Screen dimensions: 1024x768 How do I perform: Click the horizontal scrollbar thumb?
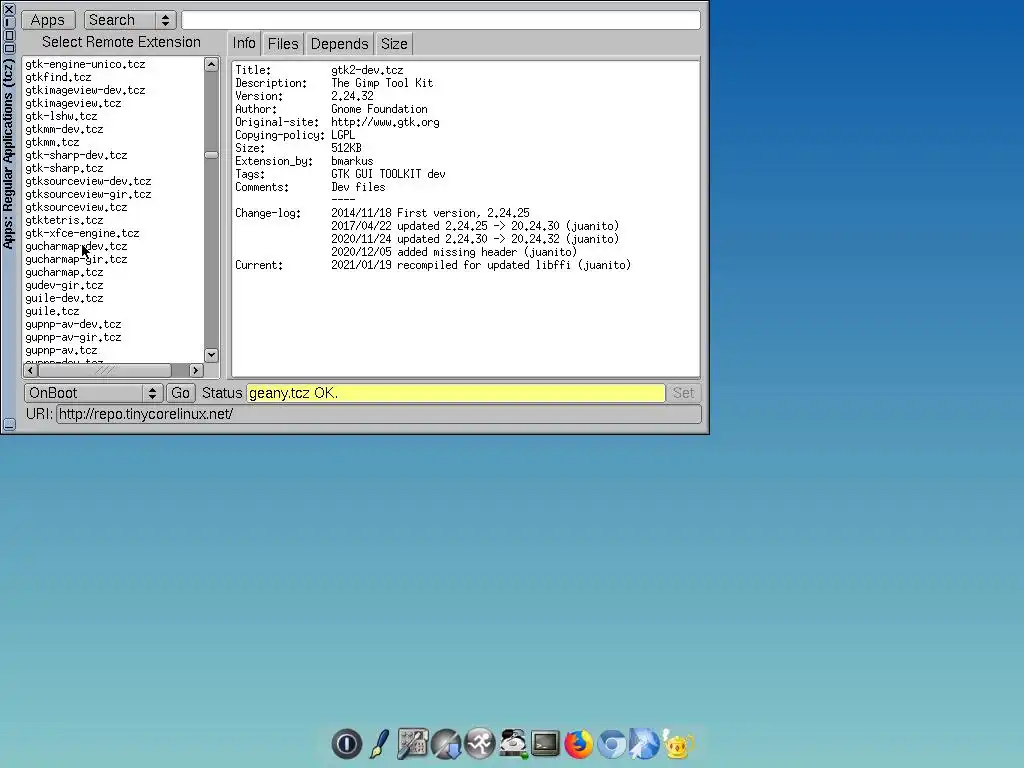tap(104, 370)
